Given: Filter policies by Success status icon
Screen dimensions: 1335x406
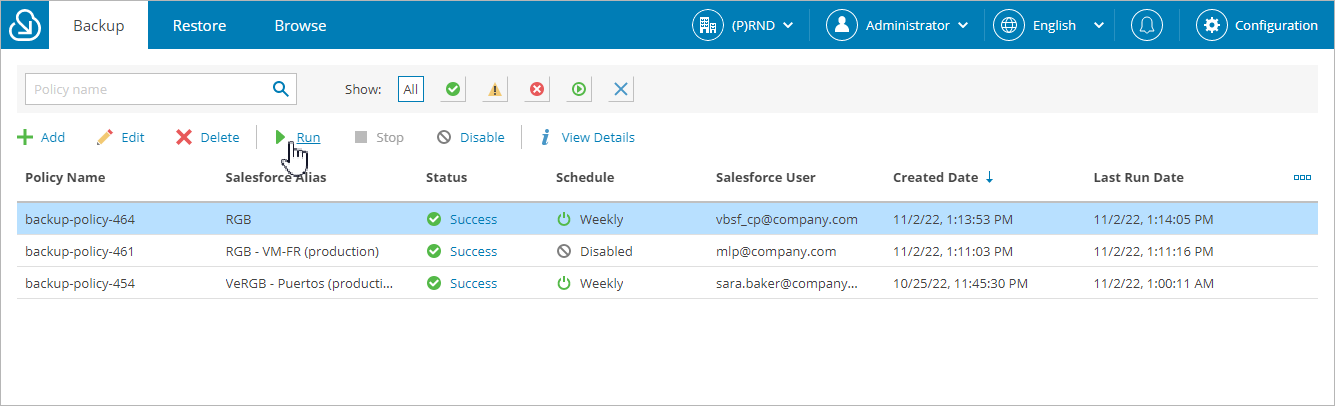Looking at the screenshot, I should tap(453, 89).
